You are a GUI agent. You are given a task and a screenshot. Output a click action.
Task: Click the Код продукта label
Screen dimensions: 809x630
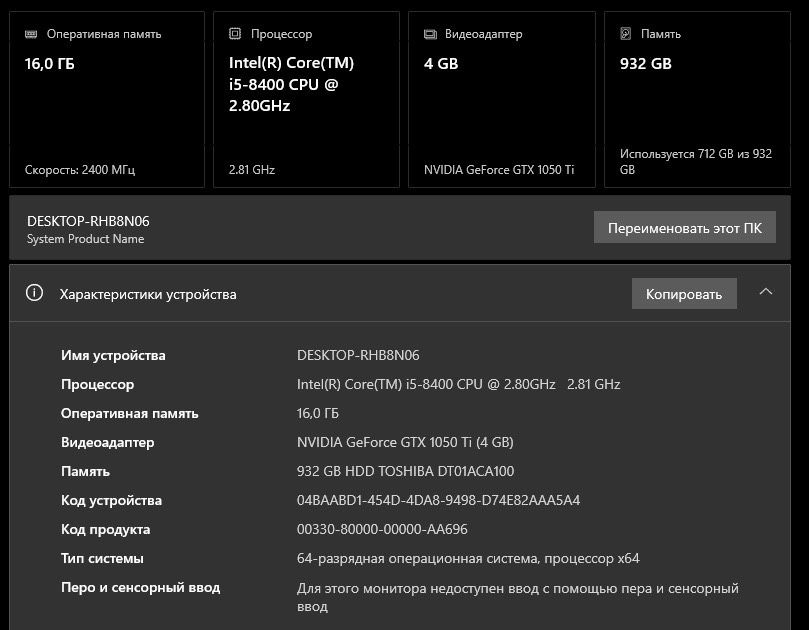point(106,529)
